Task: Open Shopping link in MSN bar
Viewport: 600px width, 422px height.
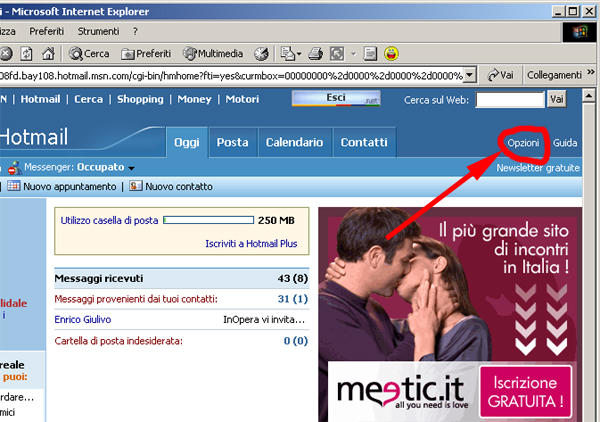Action: click(x=140, y=99)
